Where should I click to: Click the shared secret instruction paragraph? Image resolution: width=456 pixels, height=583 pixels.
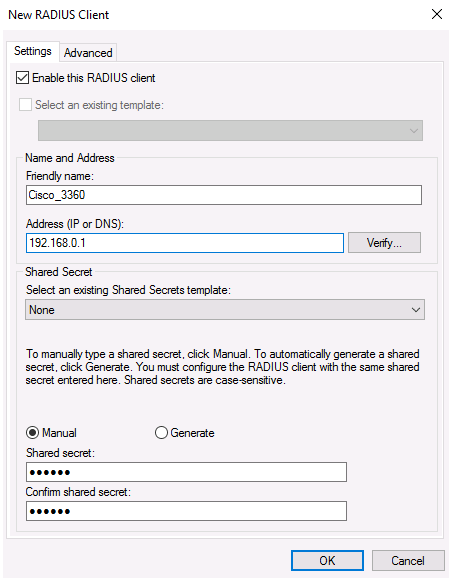click(x=222, y=367)
